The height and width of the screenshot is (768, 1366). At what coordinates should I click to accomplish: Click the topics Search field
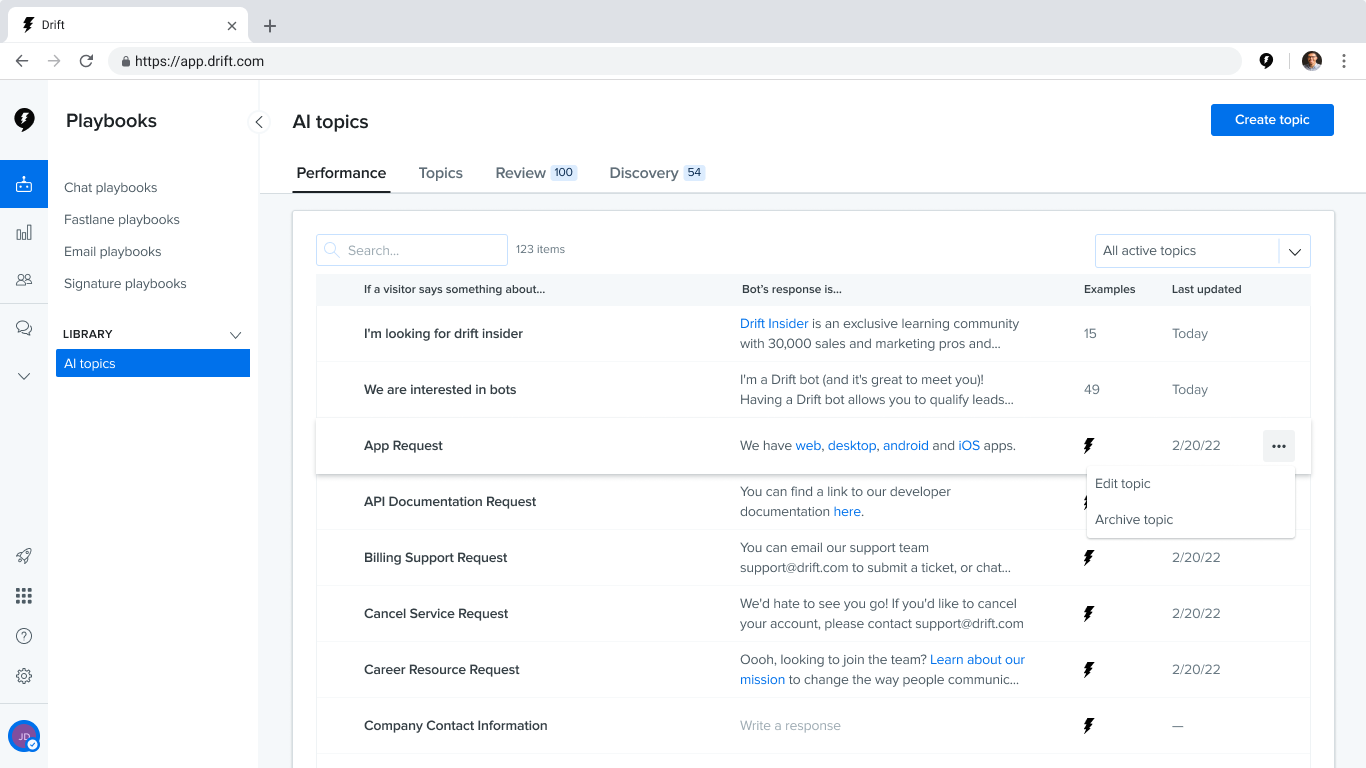(412, 250)
